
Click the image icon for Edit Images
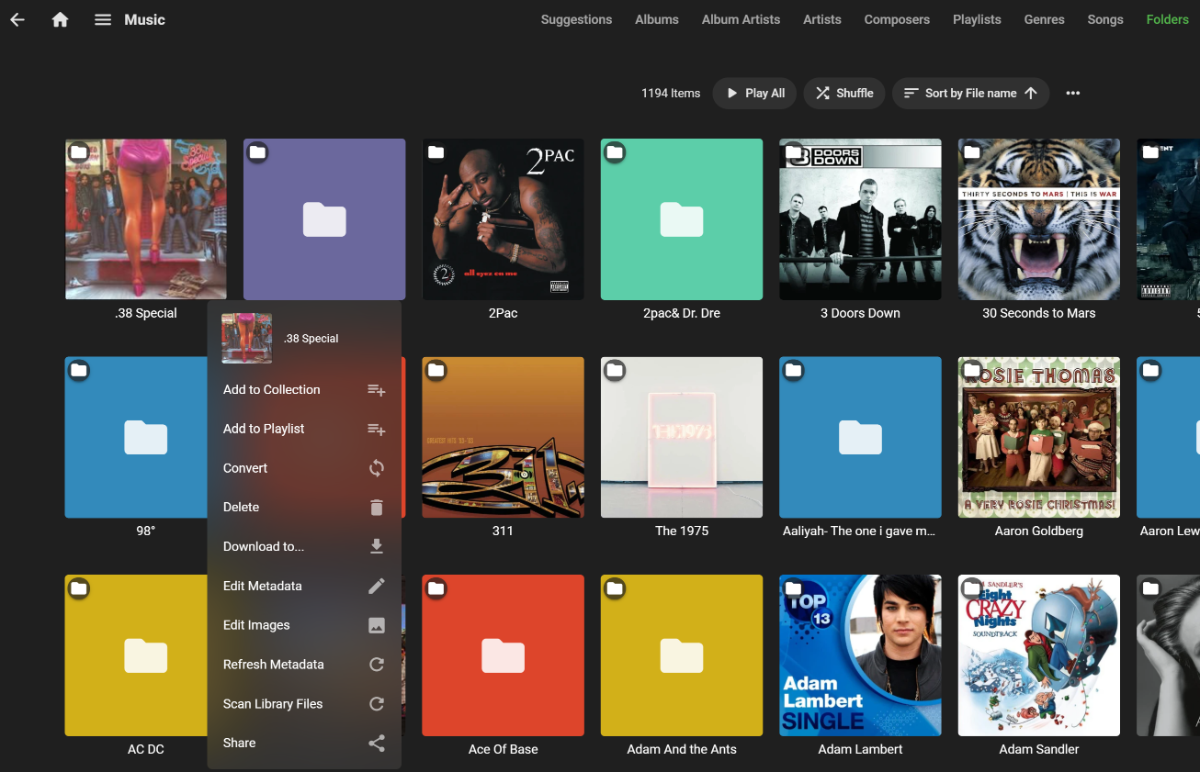coord(376,625)
